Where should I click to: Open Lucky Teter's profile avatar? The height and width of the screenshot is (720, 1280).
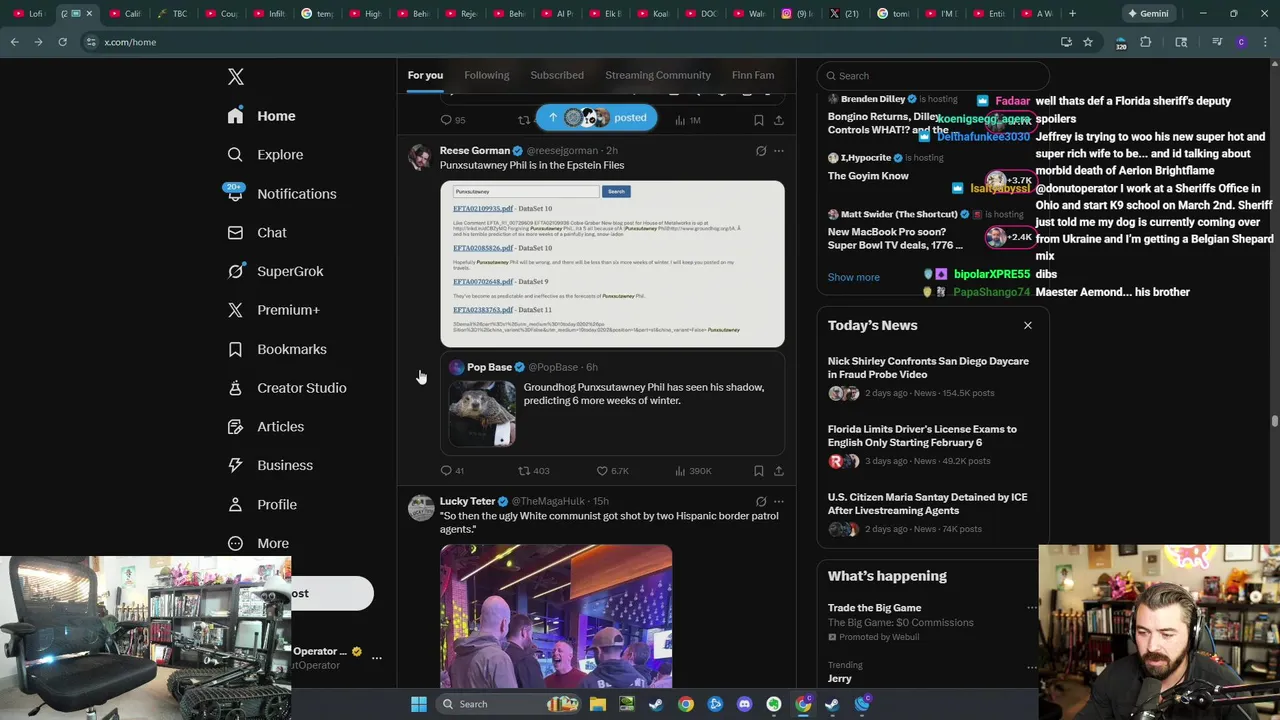point(421,508)
